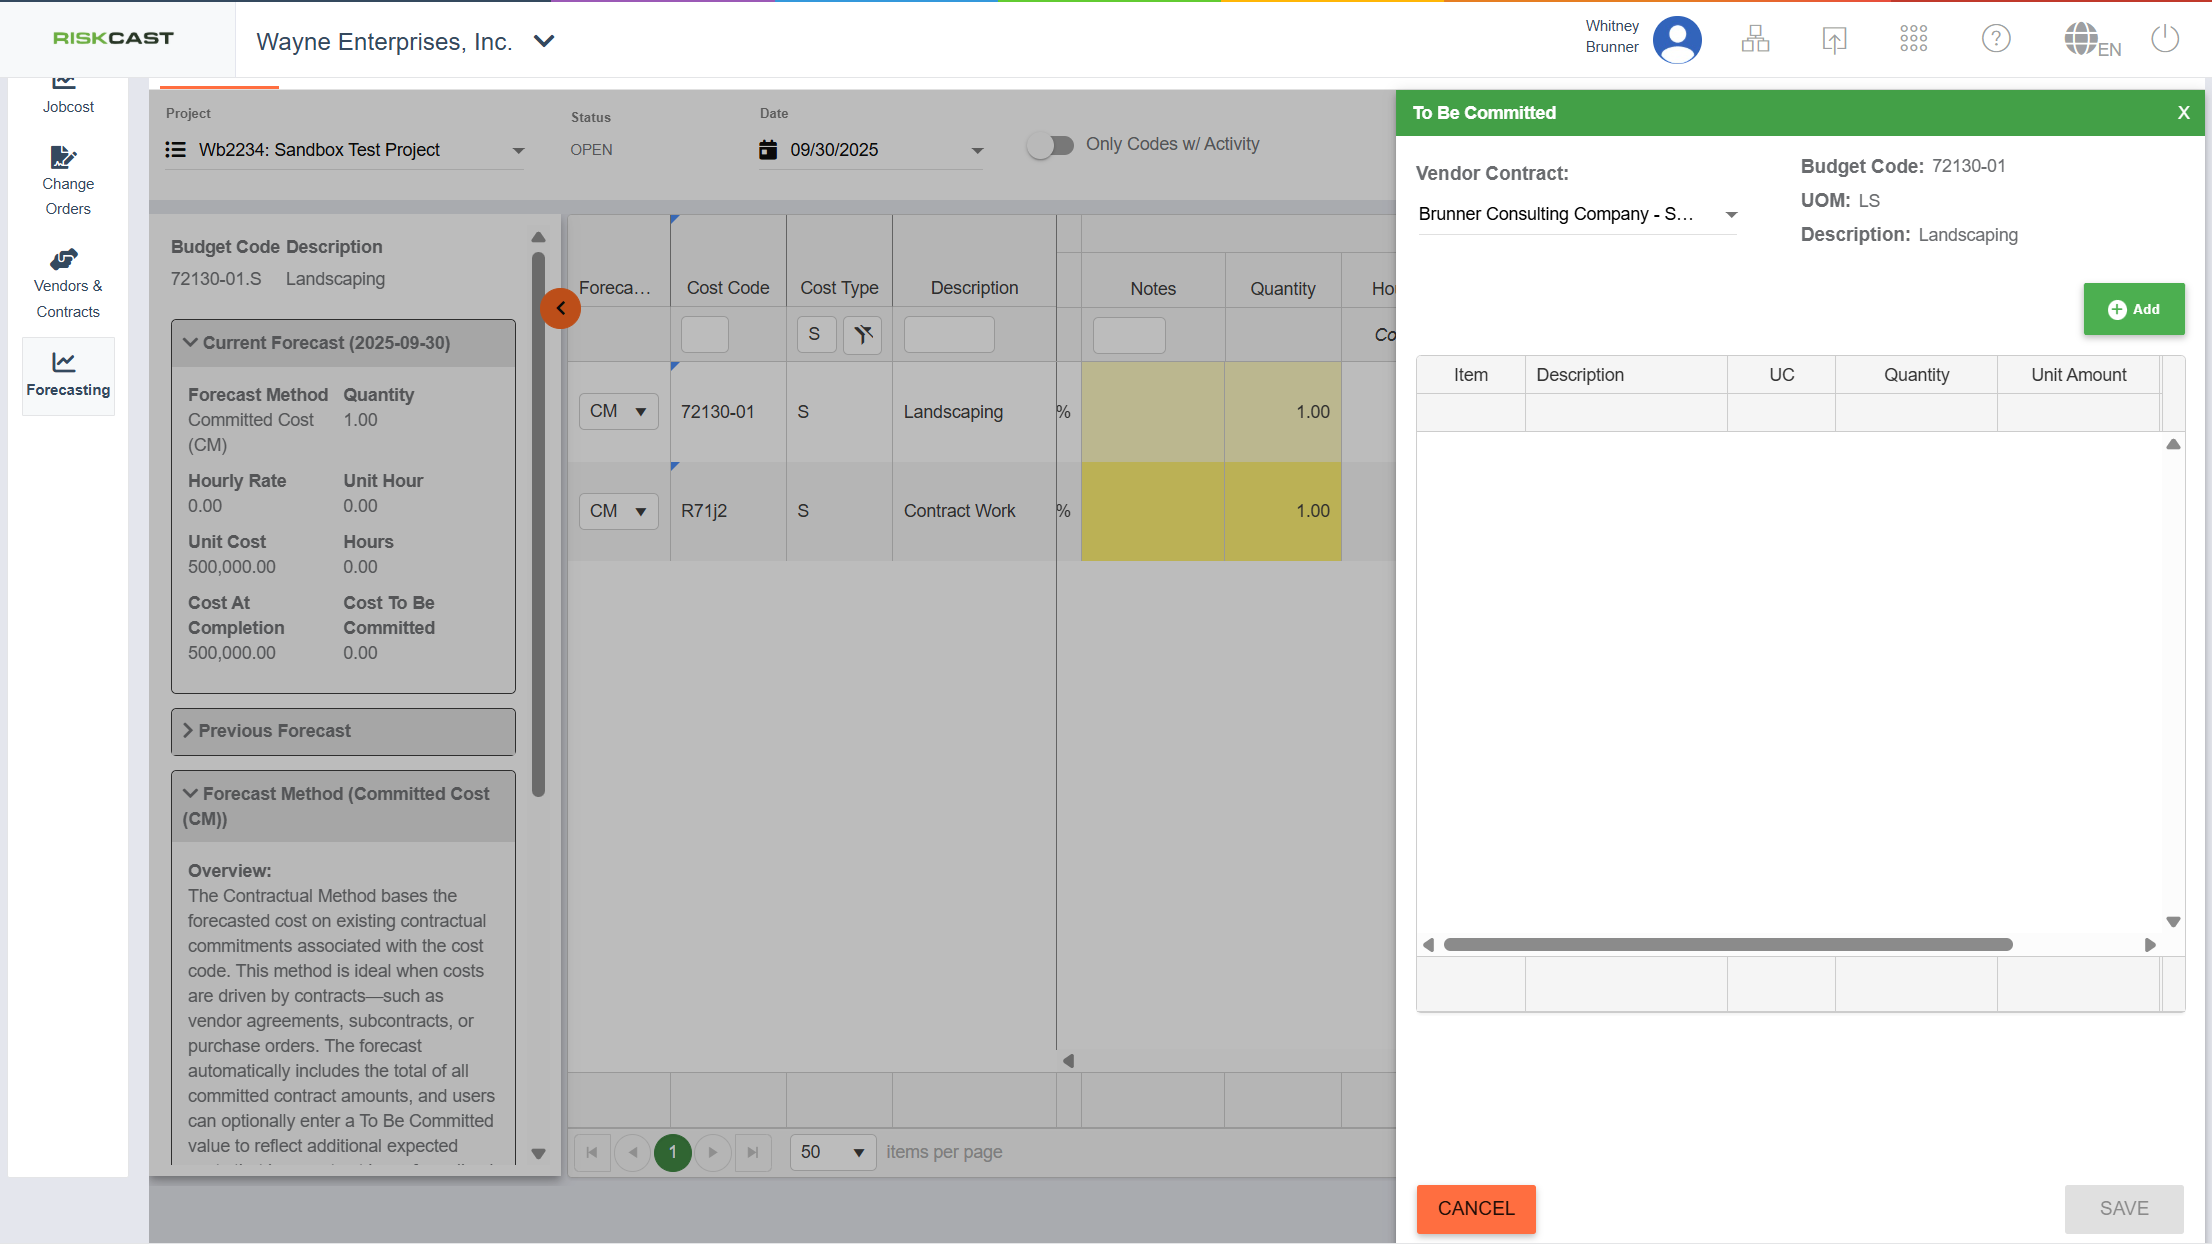
Task: Collapse side panel with orange arrow
Action: (x=561, y=308)
